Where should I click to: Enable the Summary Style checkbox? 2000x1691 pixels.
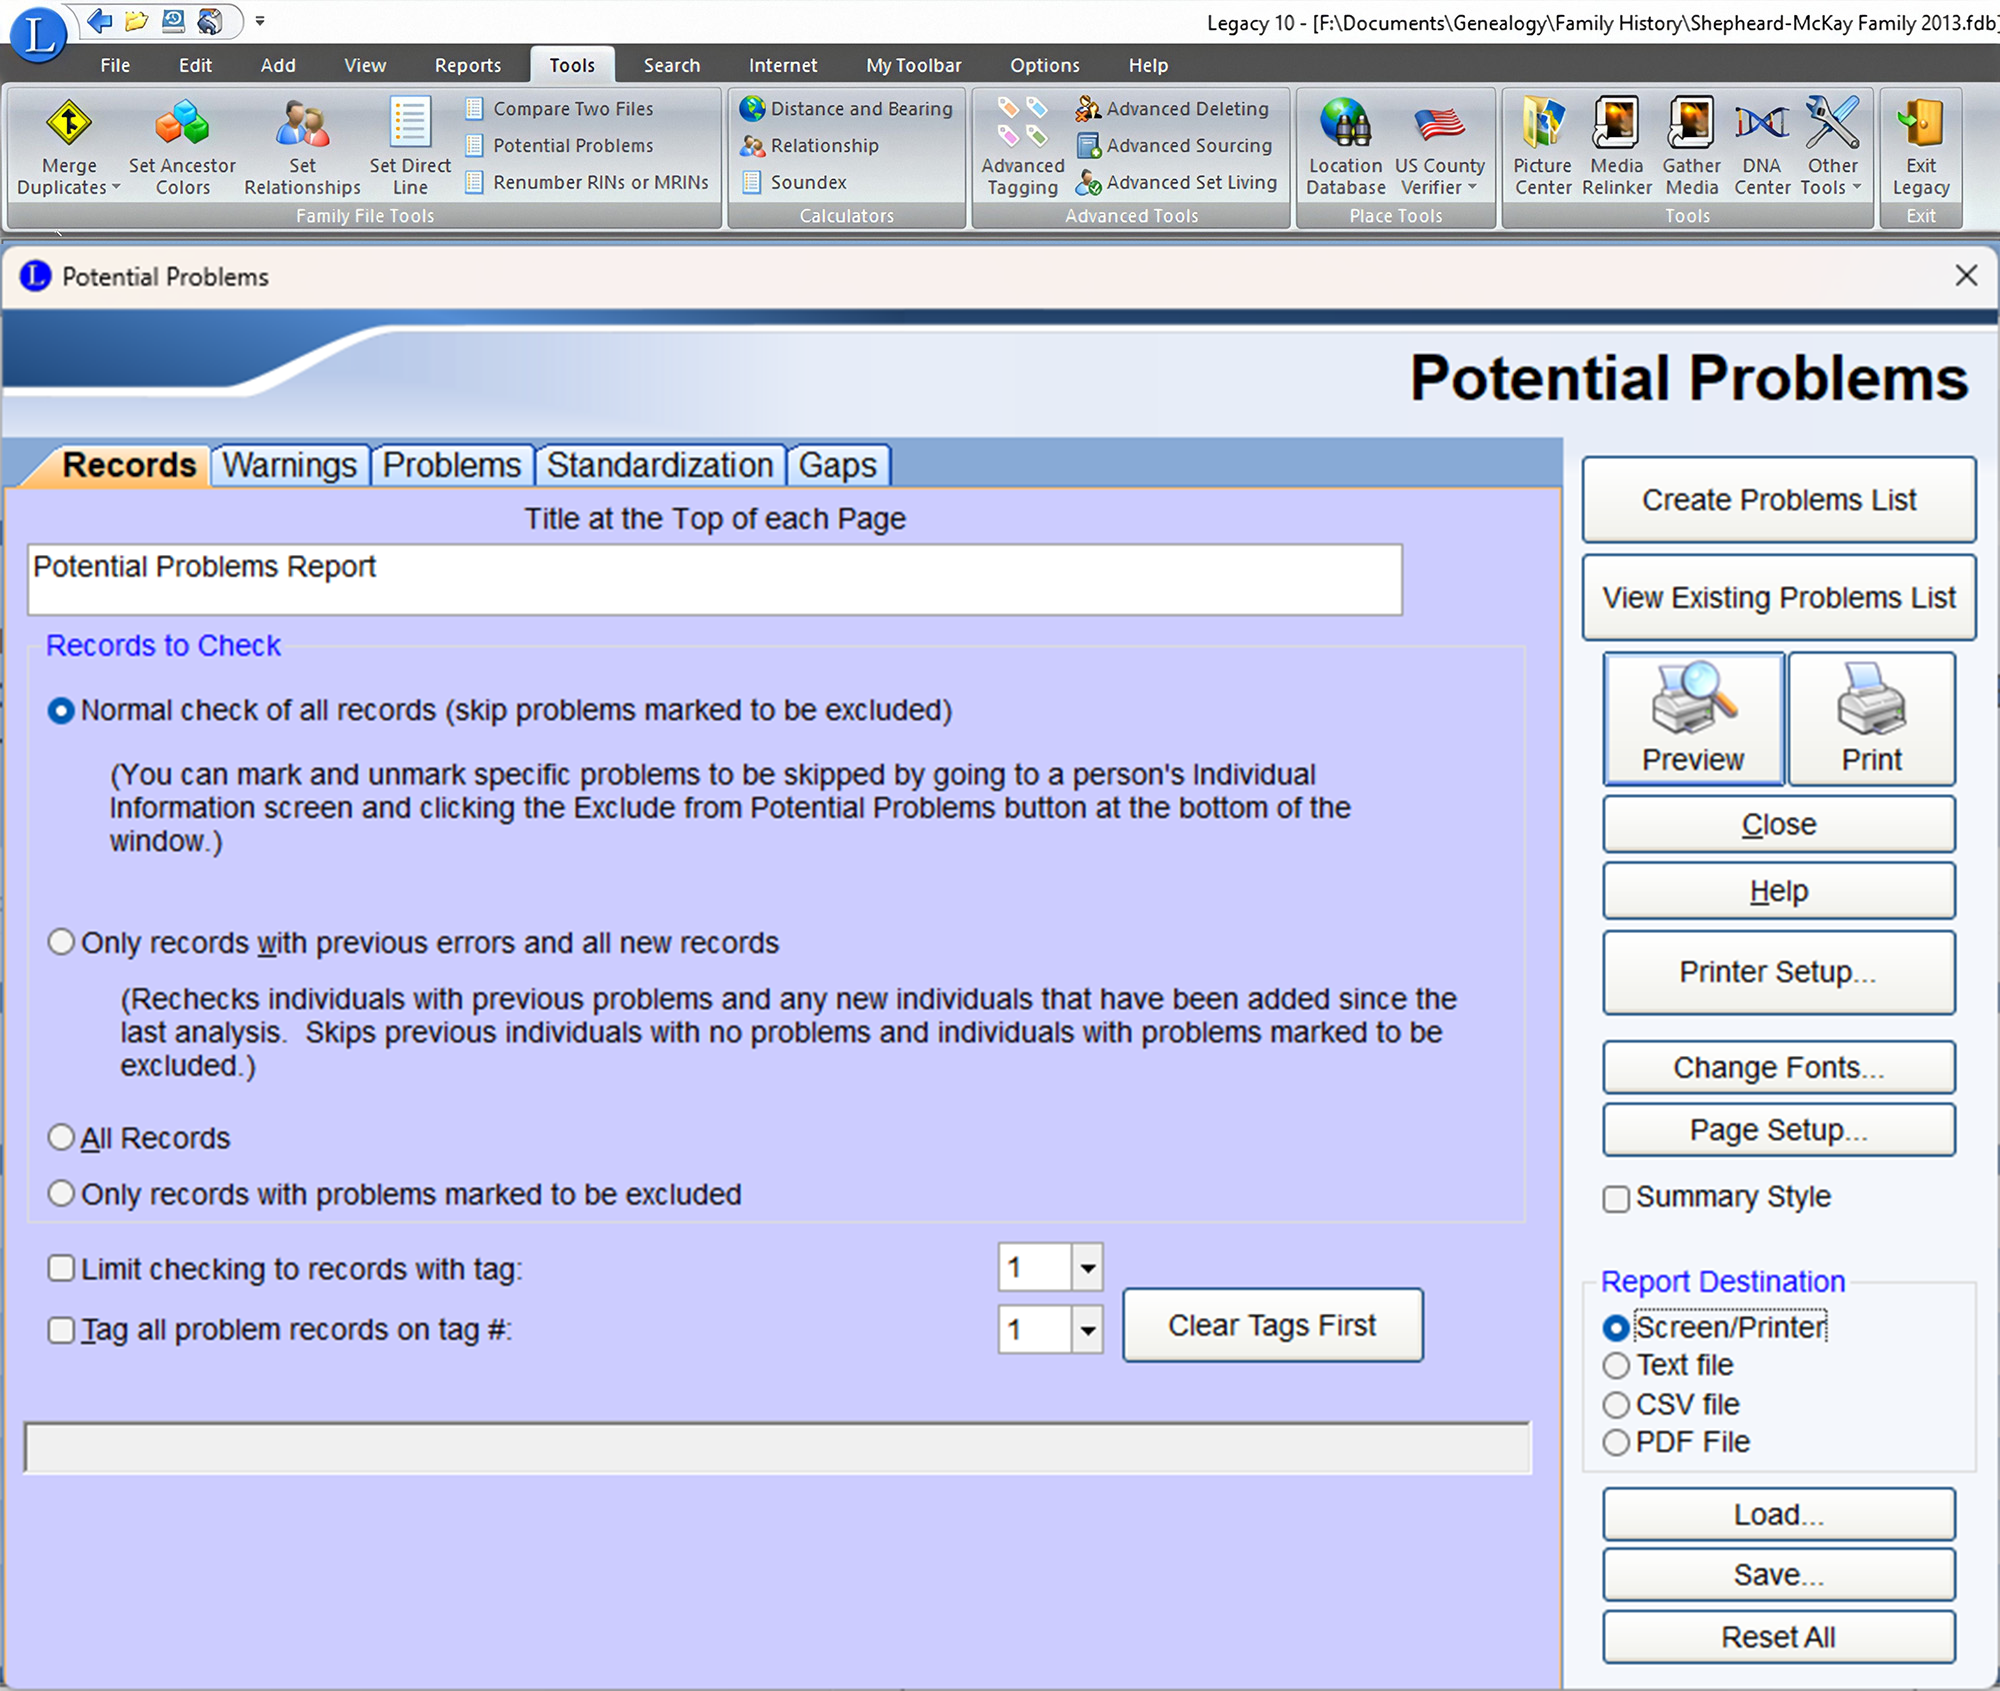coord(1616,1198)
